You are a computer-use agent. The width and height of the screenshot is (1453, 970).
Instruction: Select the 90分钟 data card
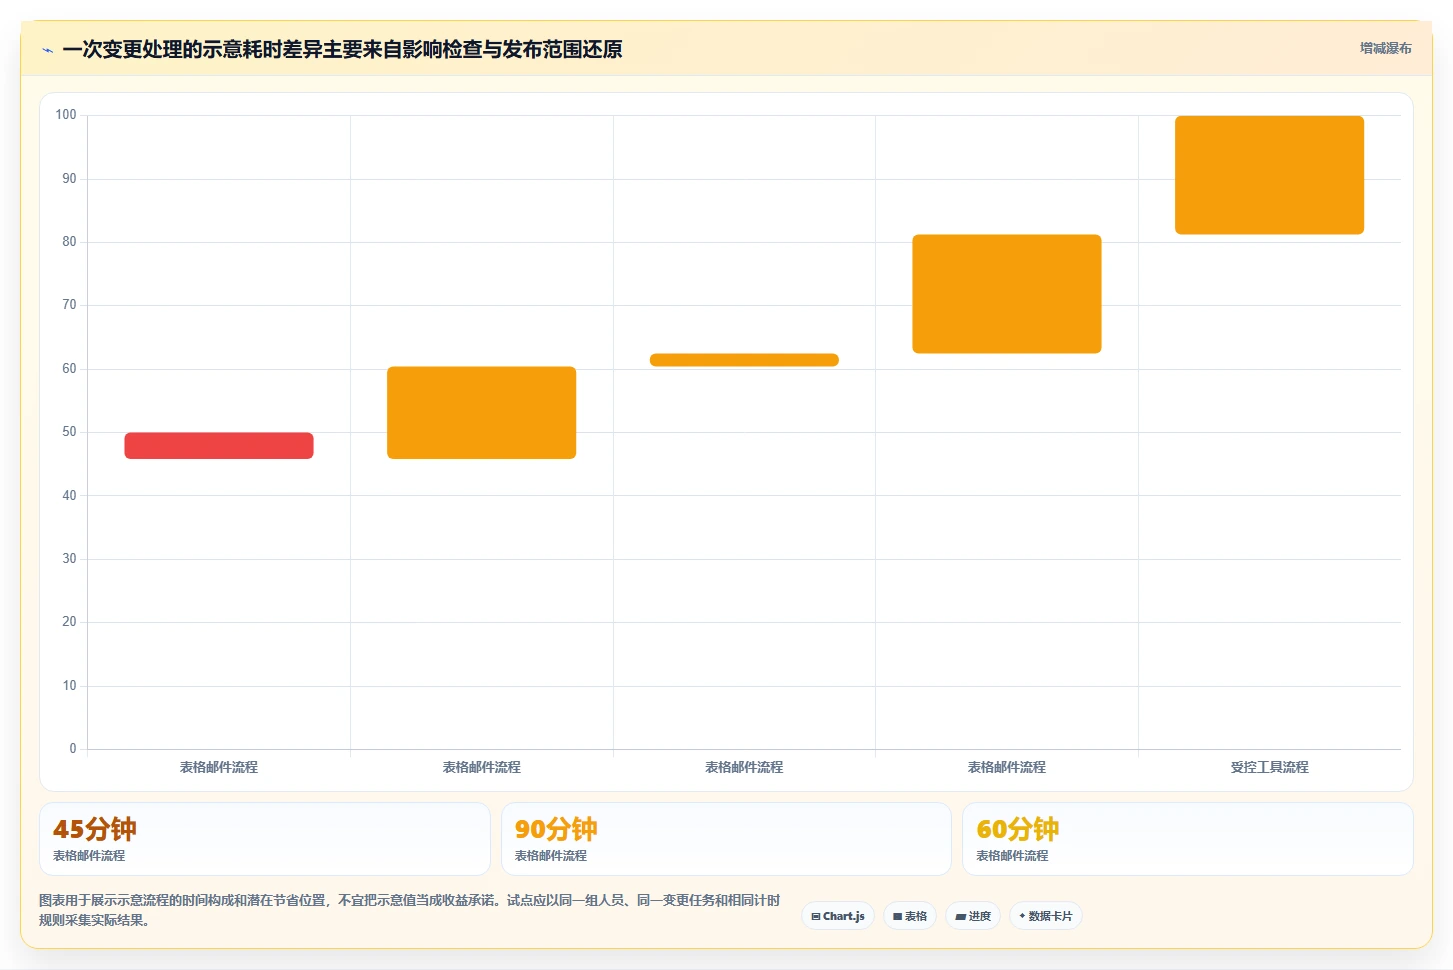click(x=726, y=839)
